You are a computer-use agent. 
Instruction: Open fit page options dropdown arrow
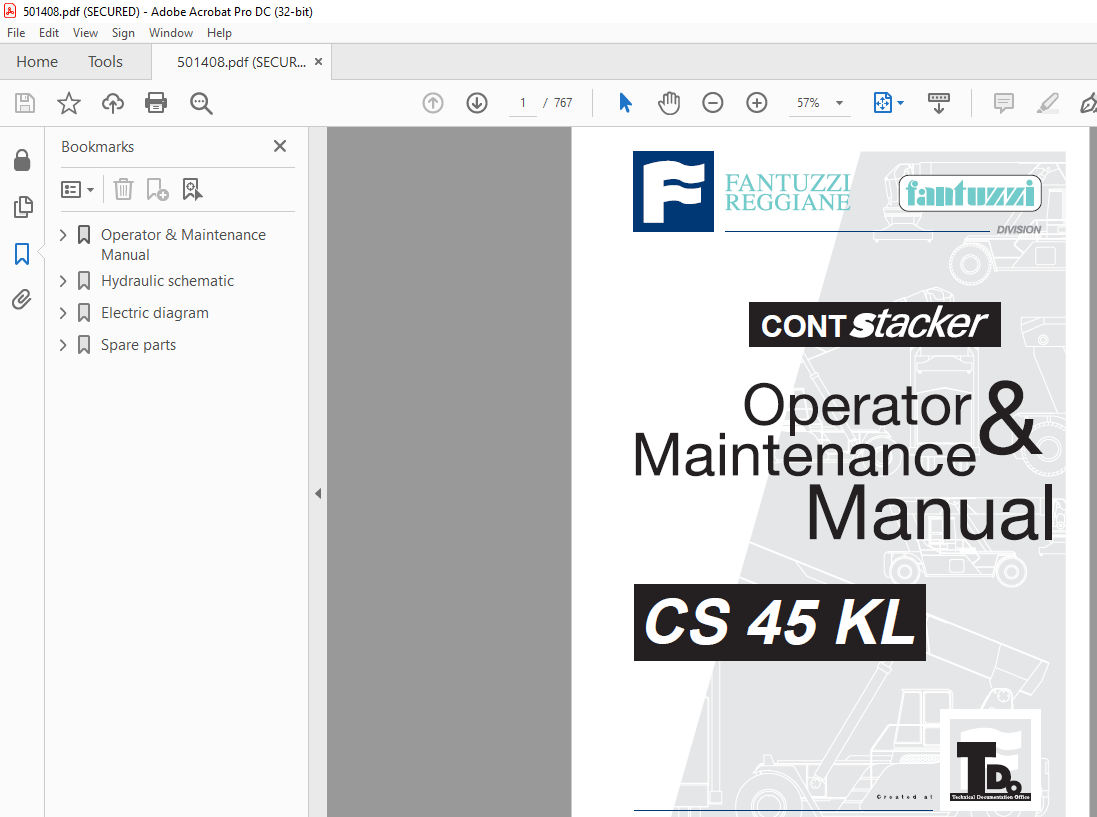pyautogui.click(x=900, y=103)
